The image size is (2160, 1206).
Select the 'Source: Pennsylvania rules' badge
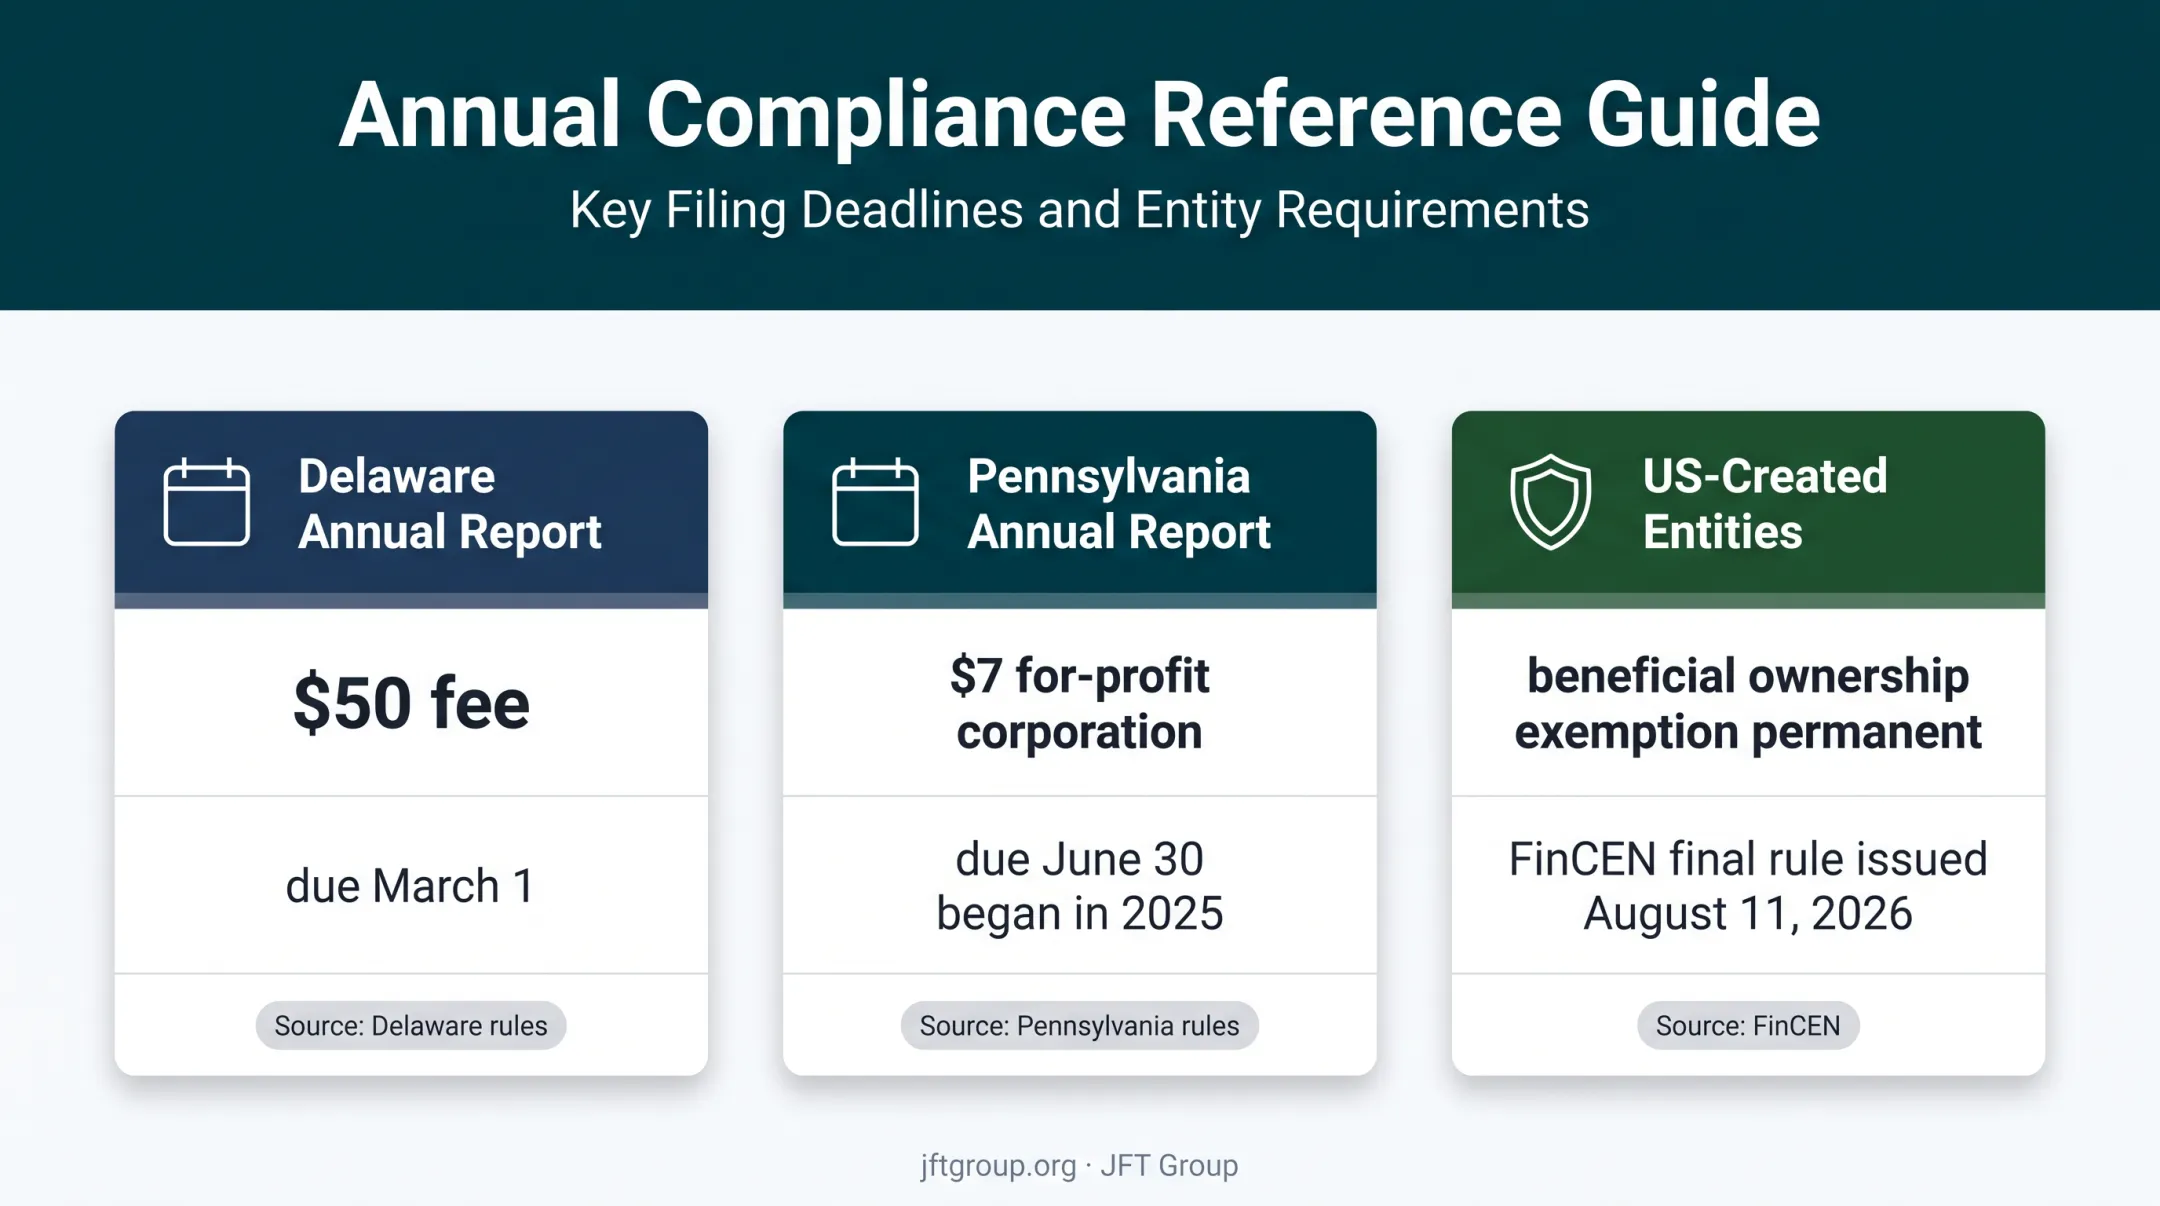(1079, 1025)
